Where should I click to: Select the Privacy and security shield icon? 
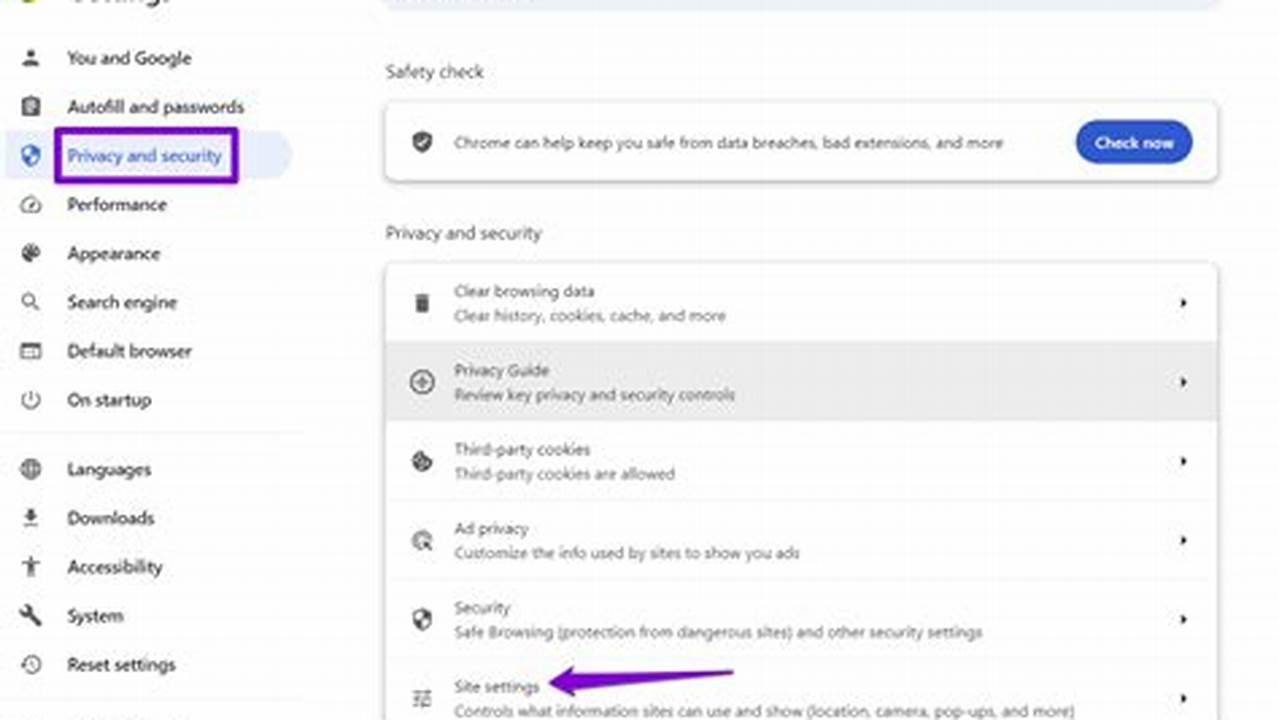pyautogui.click(x=31, y=156)
